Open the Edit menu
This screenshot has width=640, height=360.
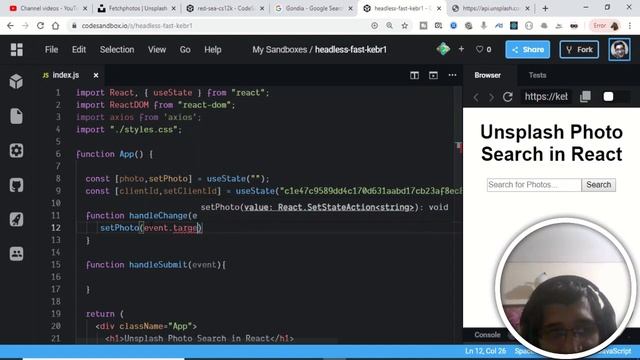79,49
